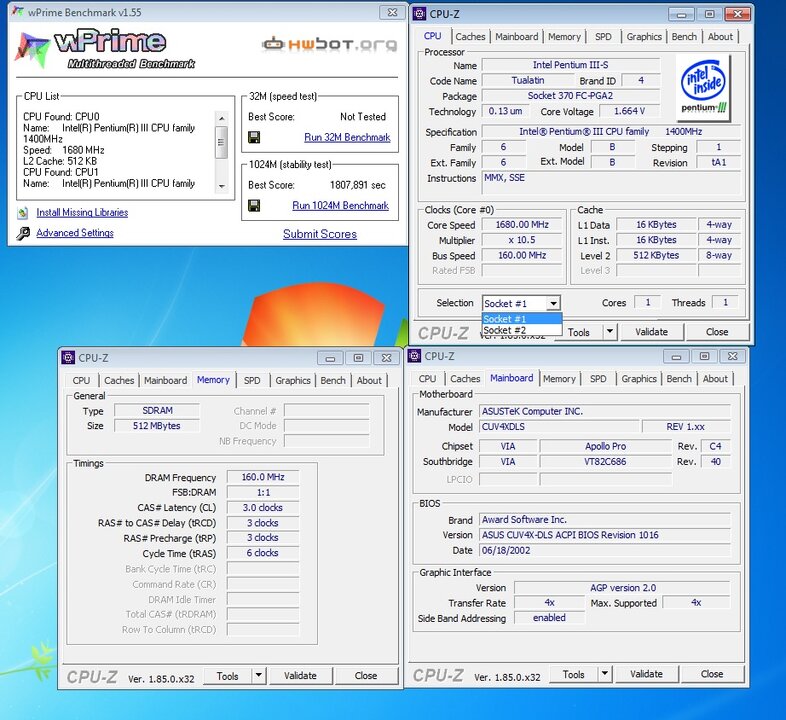Click the Bus Speed 160.00 MHz value

point(521,255)
